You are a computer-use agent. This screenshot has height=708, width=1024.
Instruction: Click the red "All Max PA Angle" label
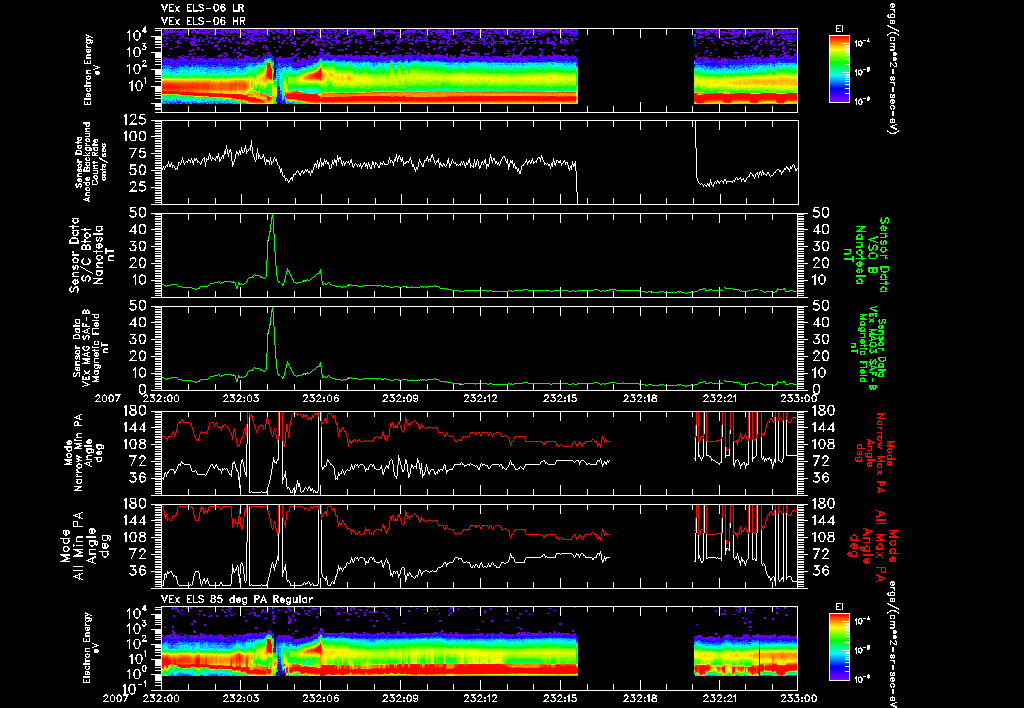pyautogui.click(x=875, y=546)
